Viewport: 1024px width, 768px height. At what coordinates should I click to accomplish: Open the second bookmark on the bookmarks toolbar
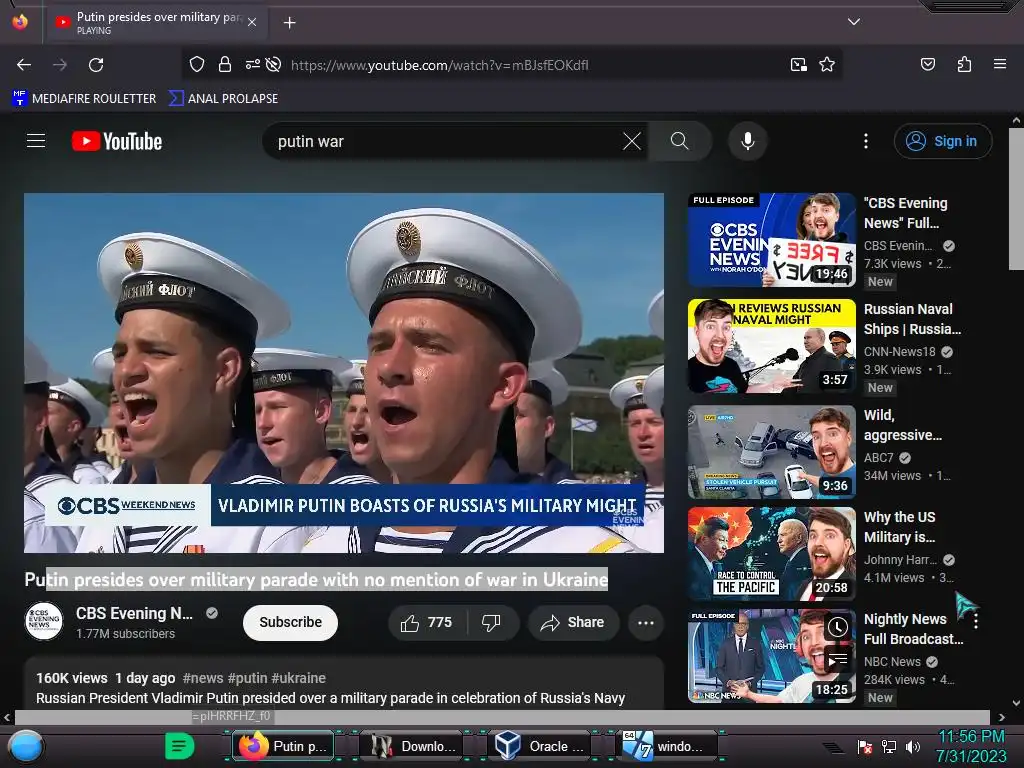(223, 98)
